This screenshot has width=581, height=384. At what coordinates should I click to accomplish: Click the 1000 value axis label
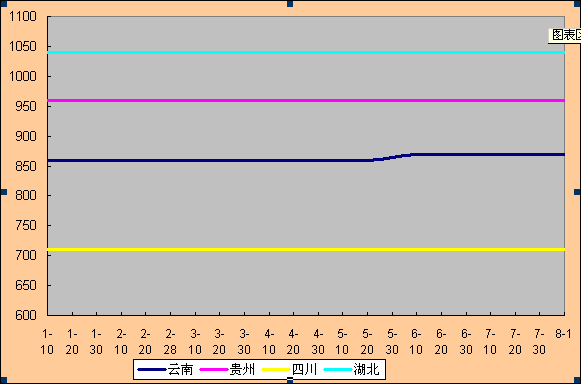[23, 76]
